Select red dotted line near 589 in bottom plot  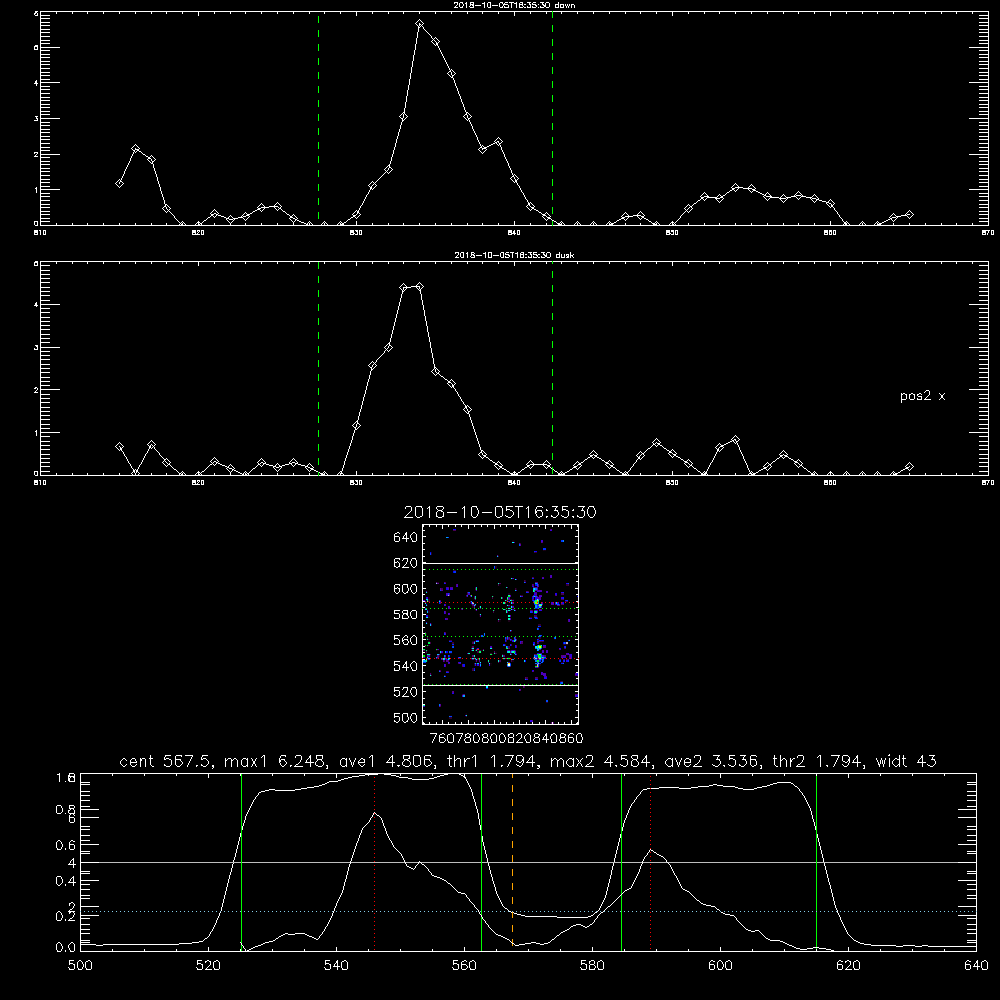point(650,862)
